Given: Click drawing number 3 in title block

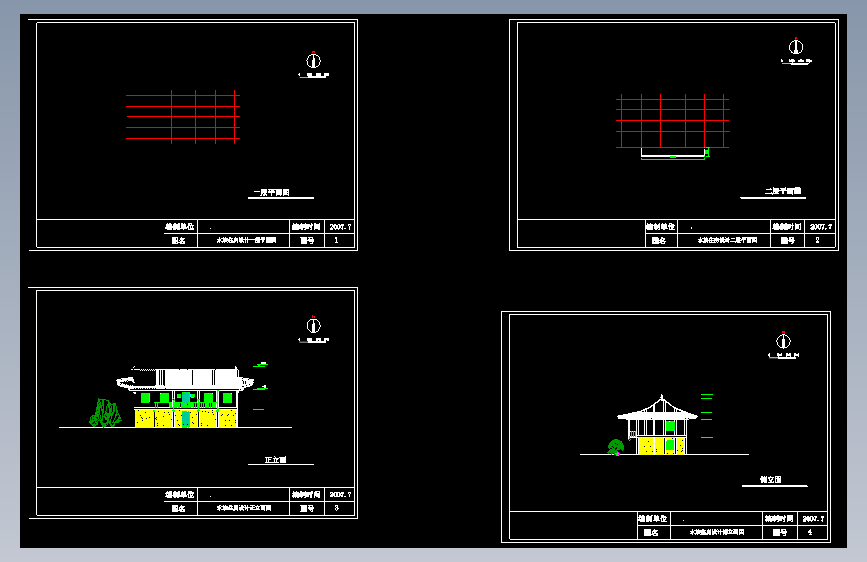Looking at the screenshot, I should click(x=336, y=508).
